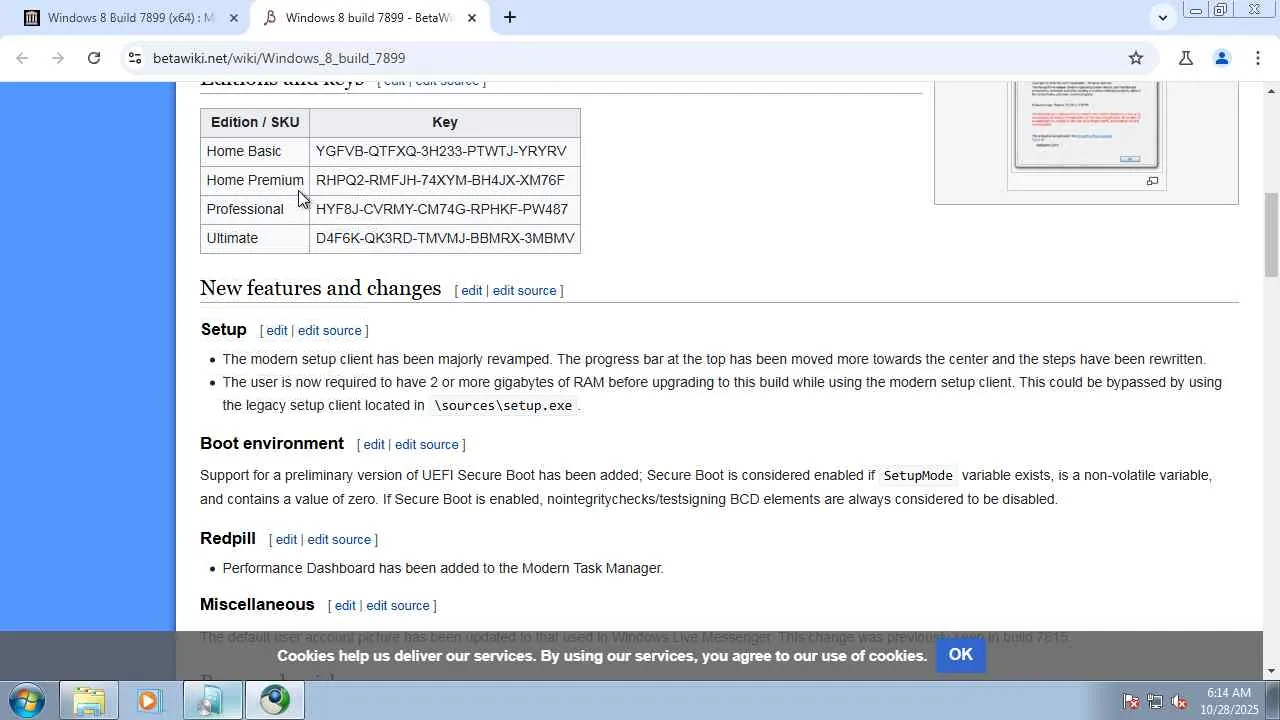Click the 'Home Premium' edition cell
1280x720 pixels.
click(255, 180)
